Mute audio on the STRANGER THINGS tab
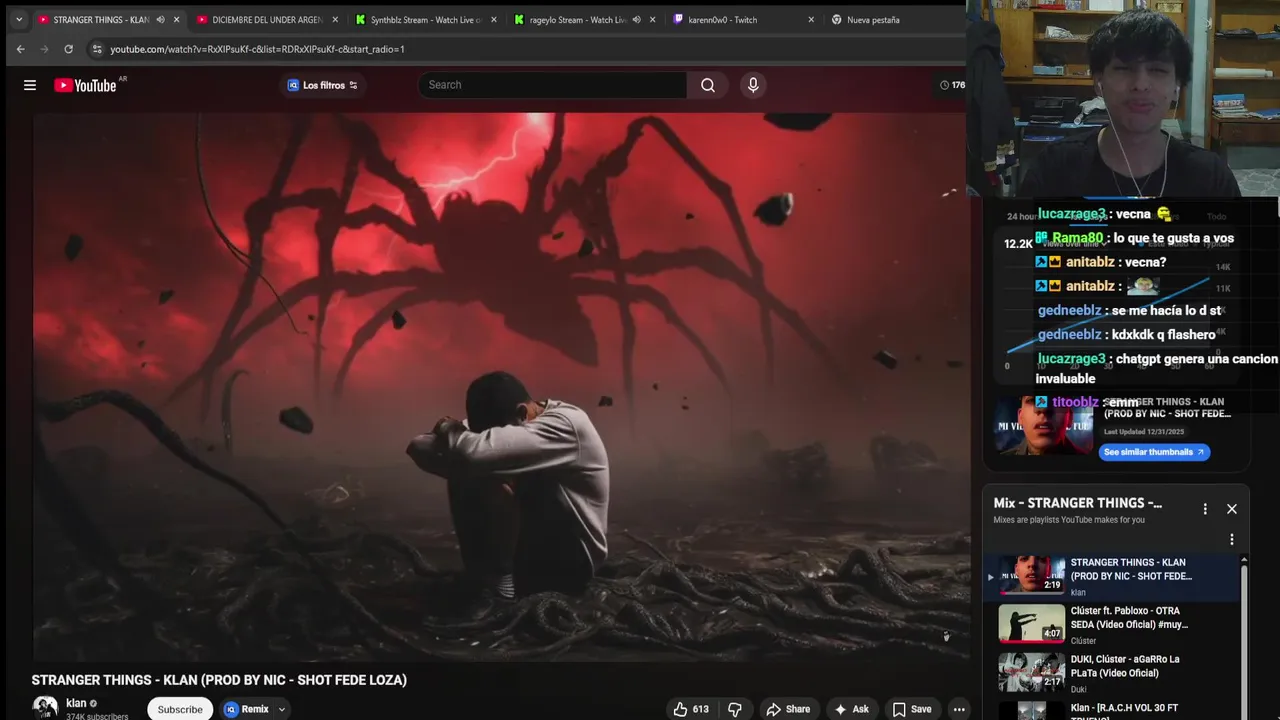This screenshot has width=1280, height=720. click(160, 19)
